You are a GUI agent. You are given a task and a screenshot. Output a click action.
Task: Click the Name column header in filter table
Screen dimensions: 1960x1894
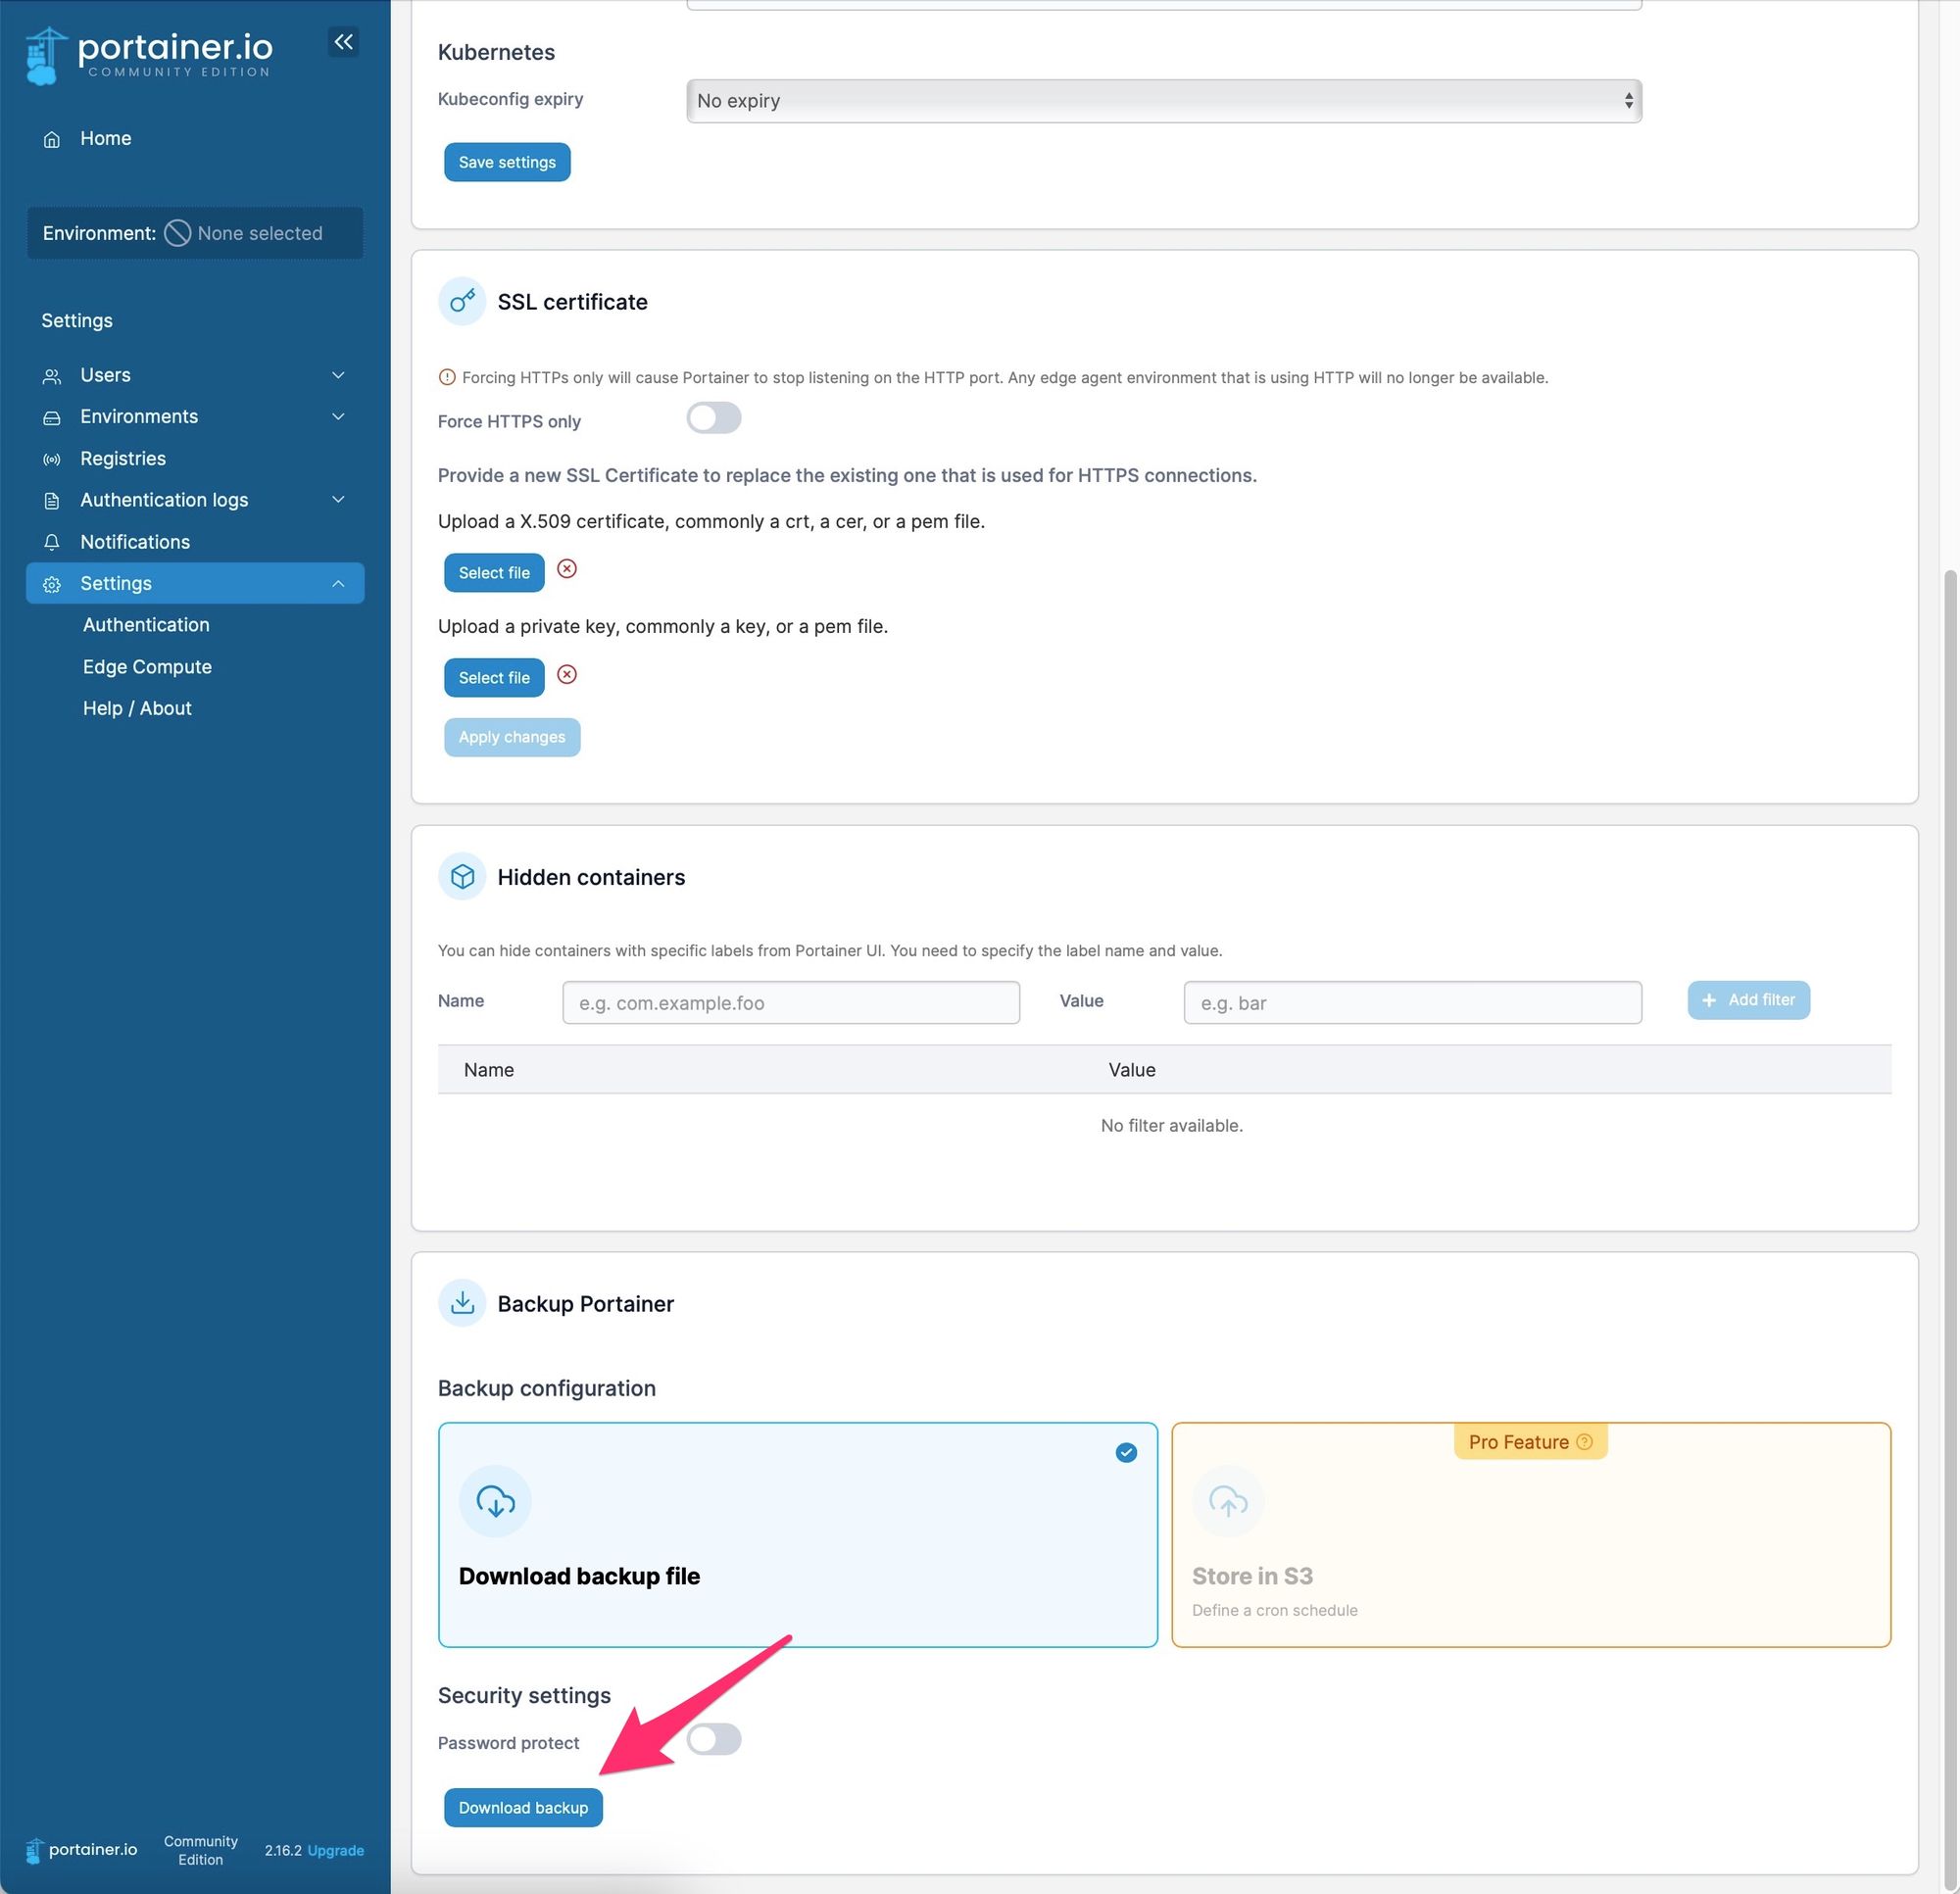(488, 1069)
